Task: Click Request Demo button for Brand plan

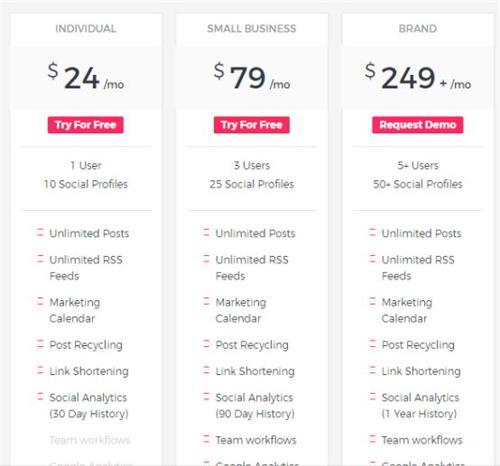Action: click(418, 125)
